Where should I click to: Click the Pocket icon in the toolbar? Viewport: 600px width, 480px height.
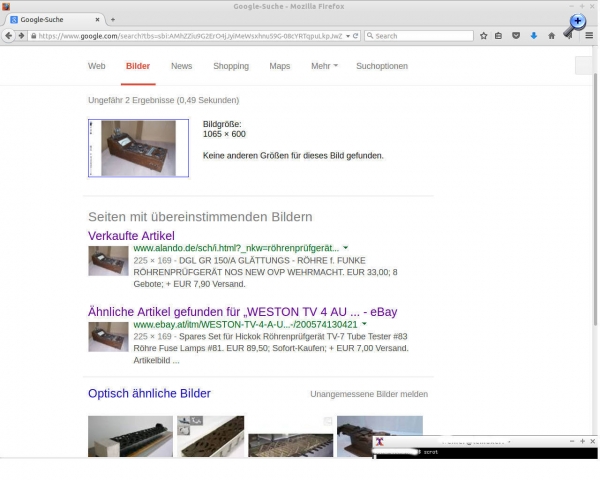[x=516, y=36]
